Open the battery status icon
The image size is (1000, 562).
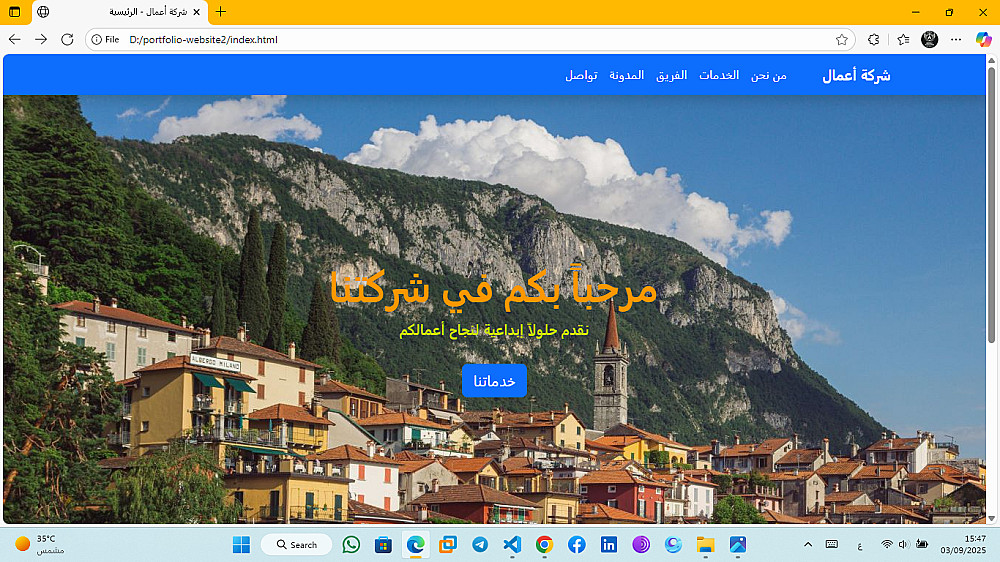tap(922, 544)
